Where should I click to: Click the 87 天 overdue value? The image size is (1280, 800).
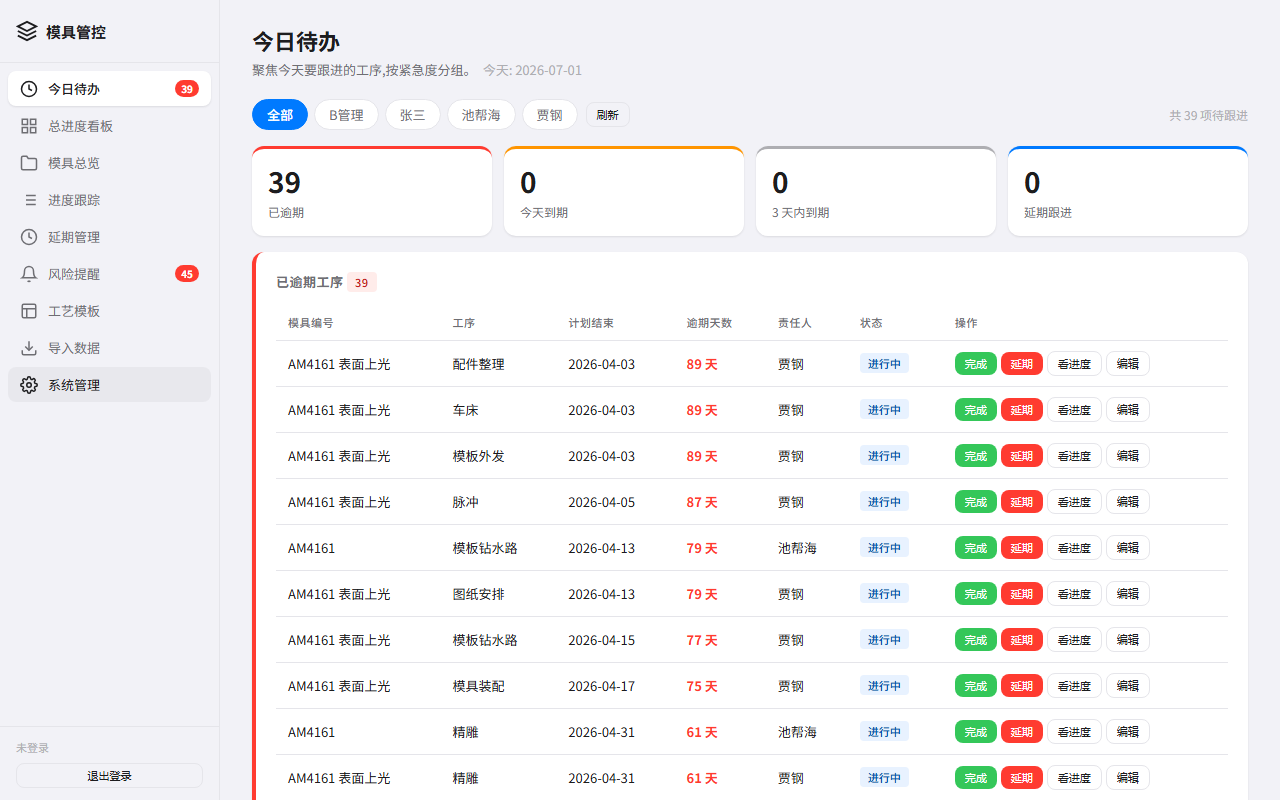(x=702, y=502)
